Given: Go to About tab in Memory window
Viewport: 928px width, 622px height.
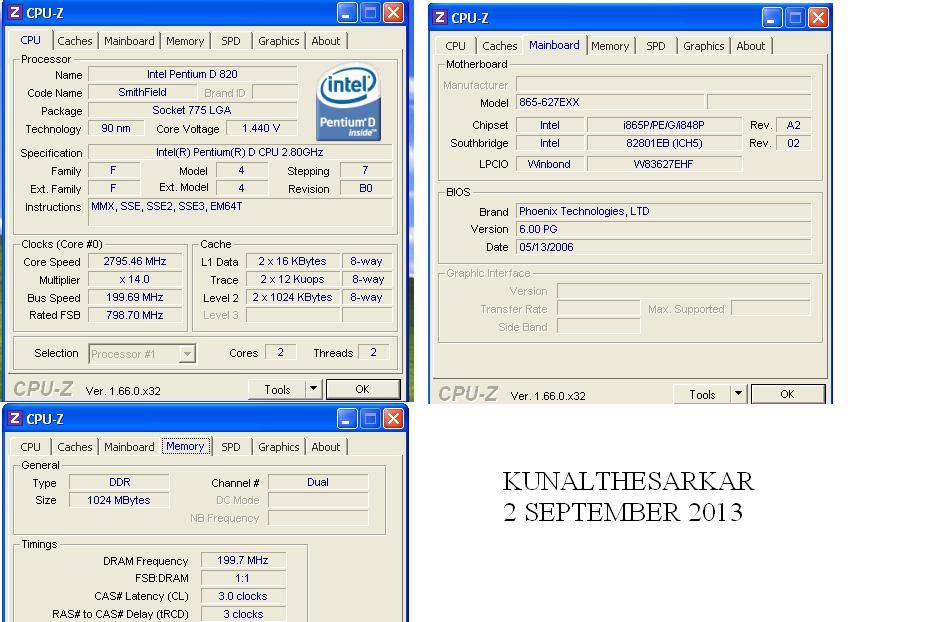Looking at the screenshot, I should click(326, 447).
